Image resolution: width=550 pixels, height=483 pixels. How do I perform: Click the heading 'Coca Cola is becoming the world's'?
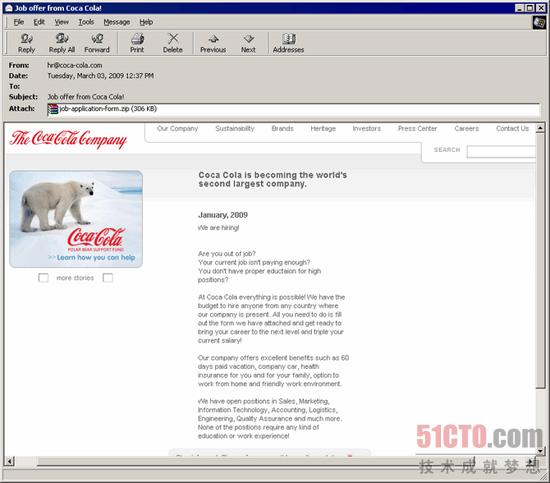[273, 175]
